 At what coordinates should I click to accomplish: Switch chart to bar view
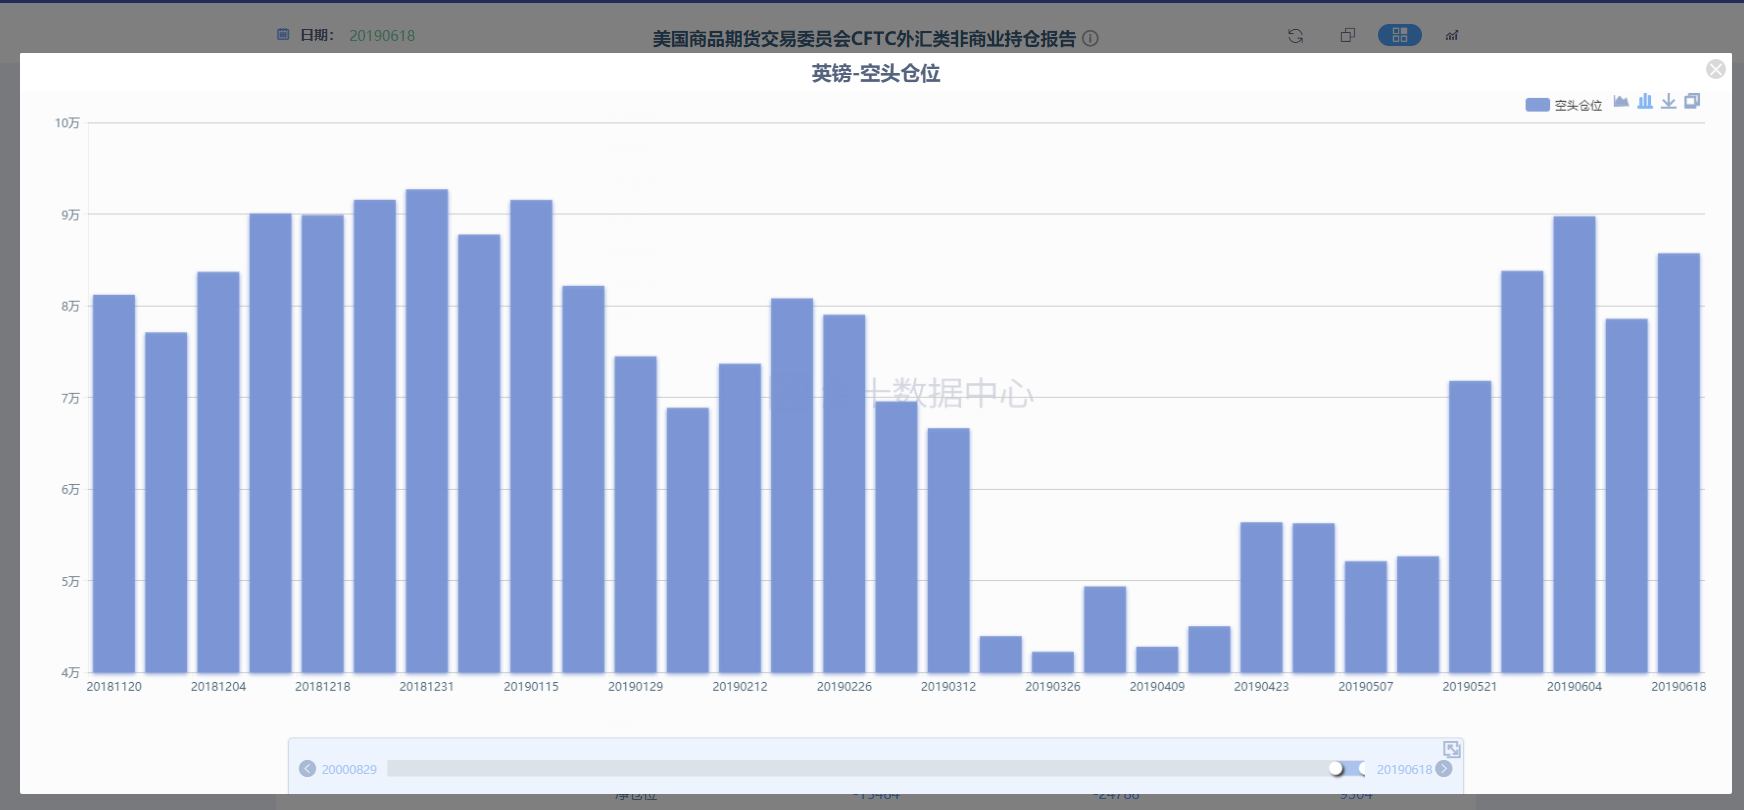(x=1645, y=102)
